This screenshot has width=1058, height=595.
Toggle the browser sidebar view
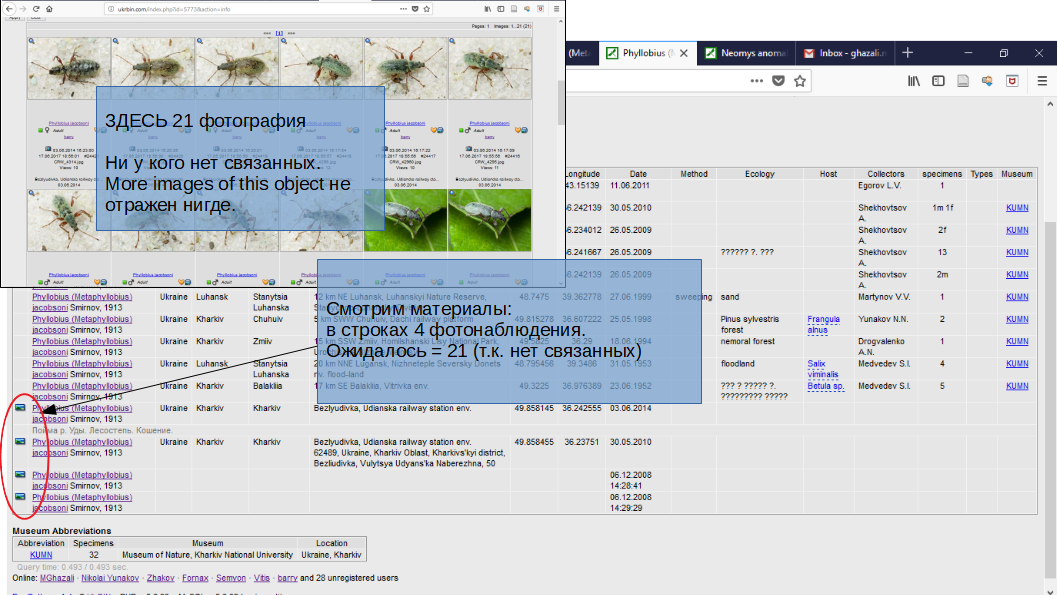[938, 82]
